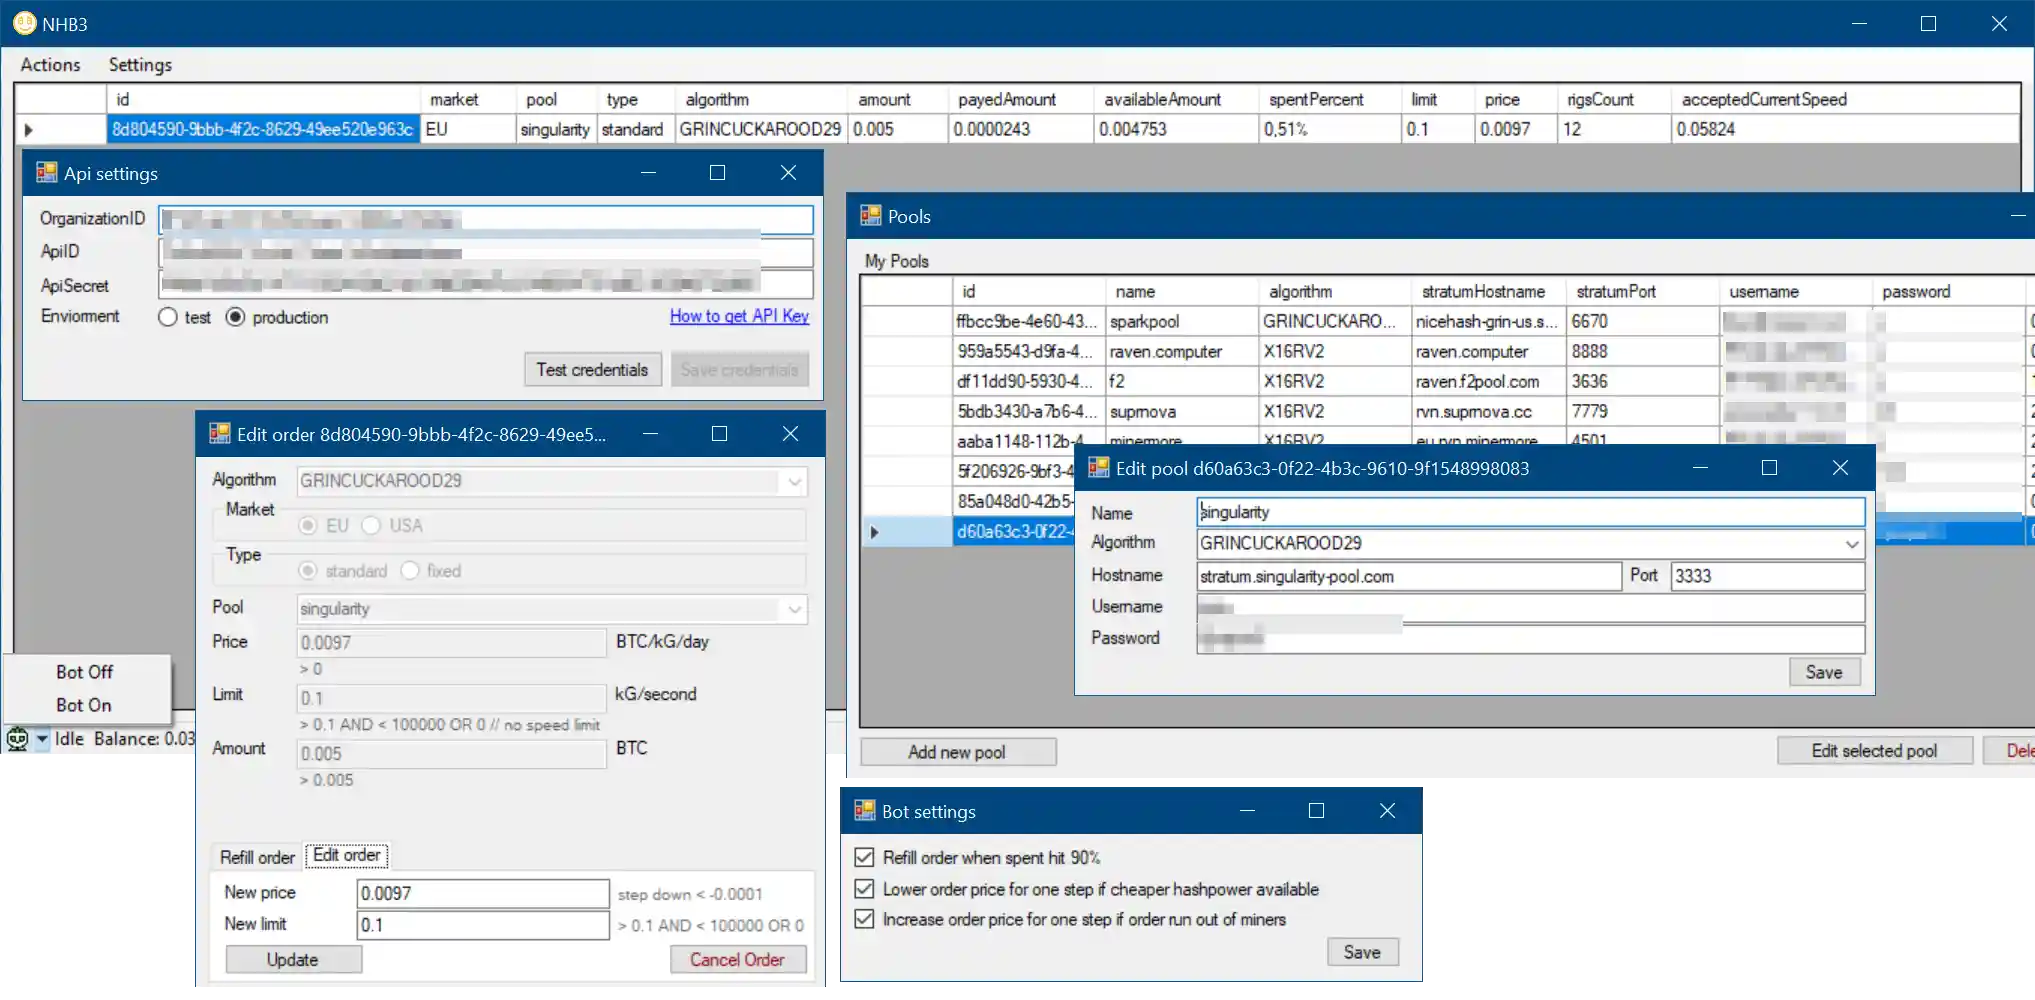
Task: Click the Bot settings window icon
Action: coord(864,811)
